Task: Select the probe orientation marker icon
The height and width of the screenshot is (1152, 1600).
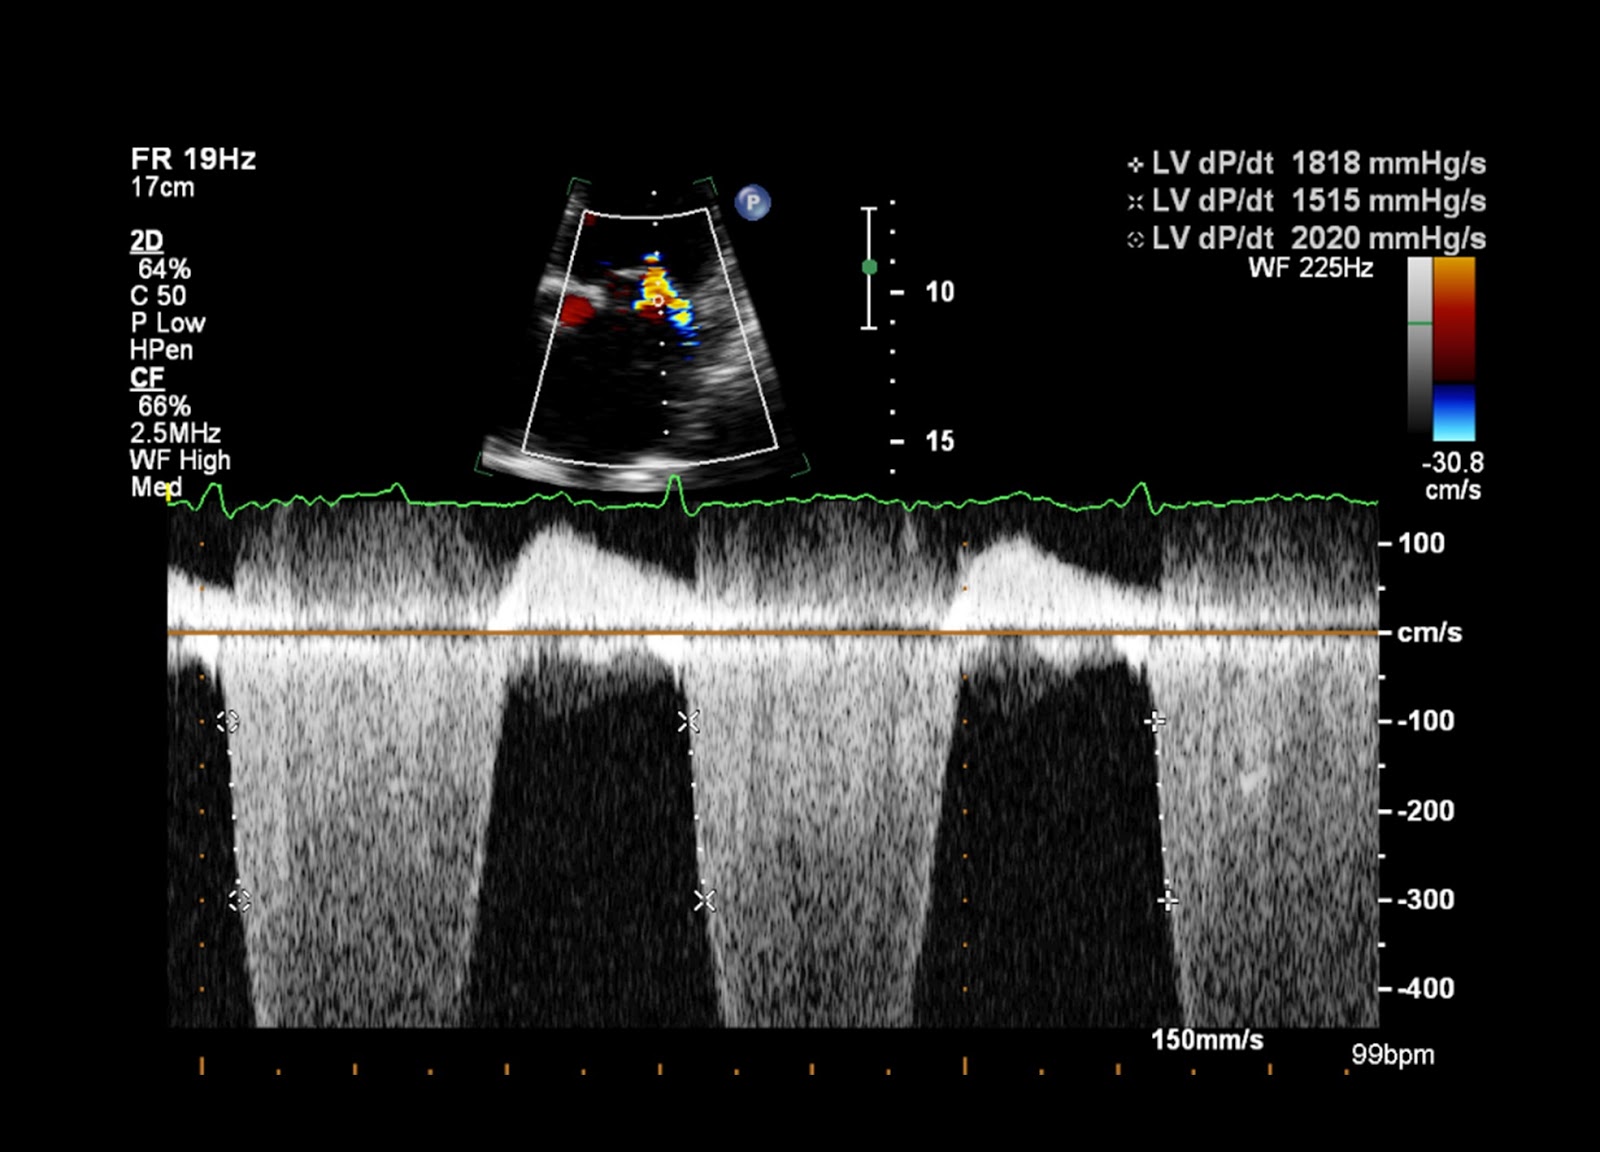Action: click(753, 203)
